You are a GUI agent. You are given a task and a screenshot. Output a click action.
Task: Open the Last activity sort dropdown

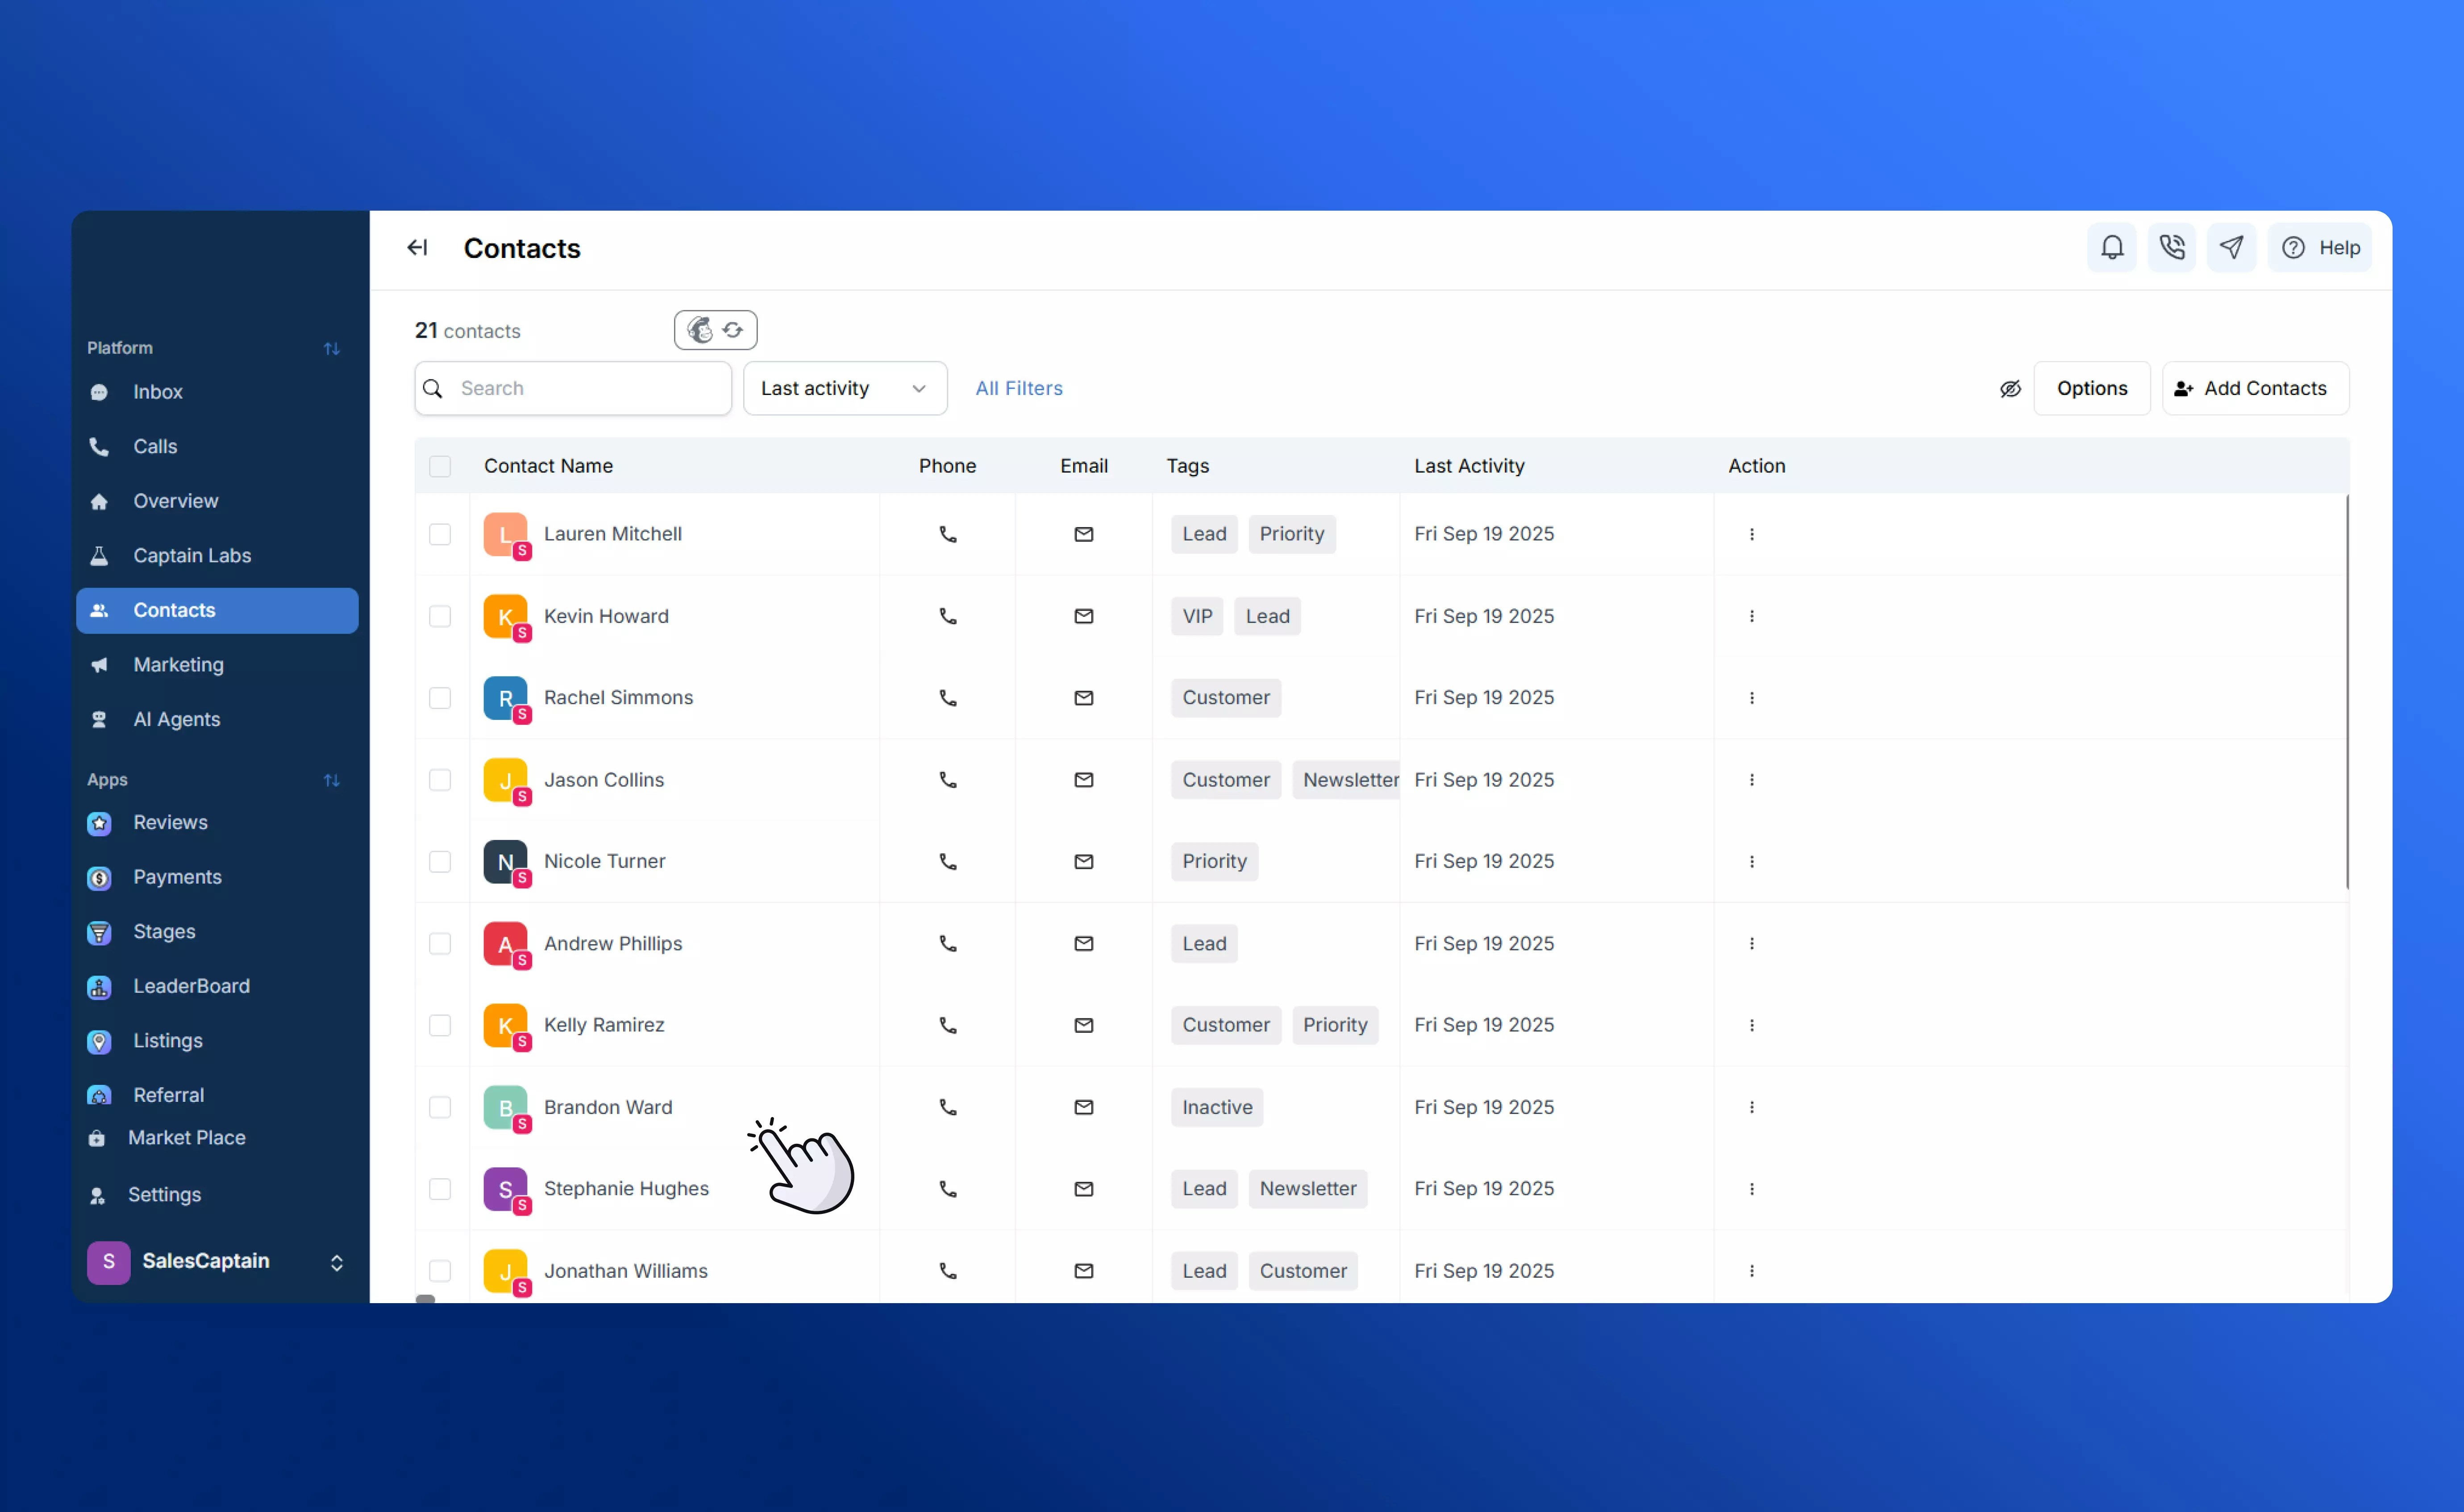click(844, 388)
